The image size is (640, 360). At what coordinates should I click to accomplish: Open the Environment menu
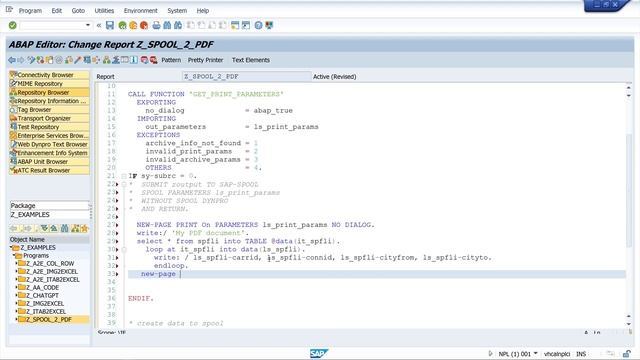(140, 11)
